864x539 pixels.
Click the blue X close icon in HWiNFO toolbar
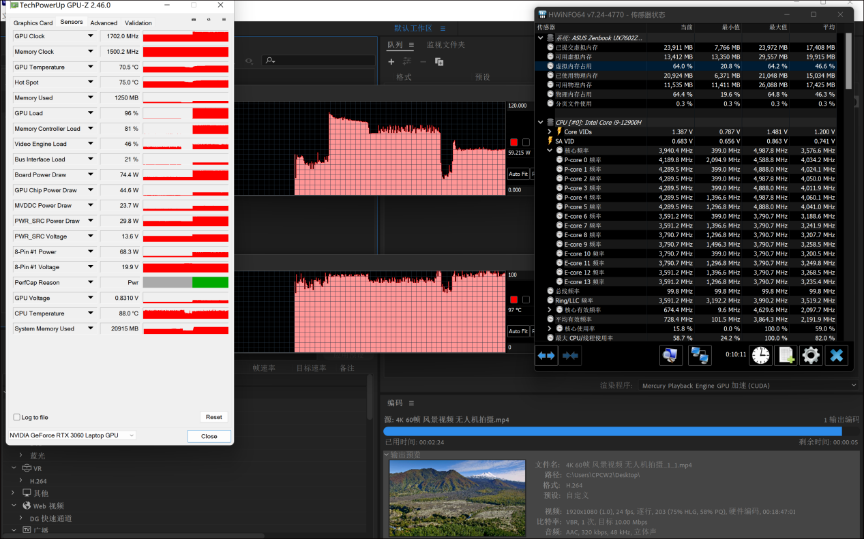coord(836,355)
